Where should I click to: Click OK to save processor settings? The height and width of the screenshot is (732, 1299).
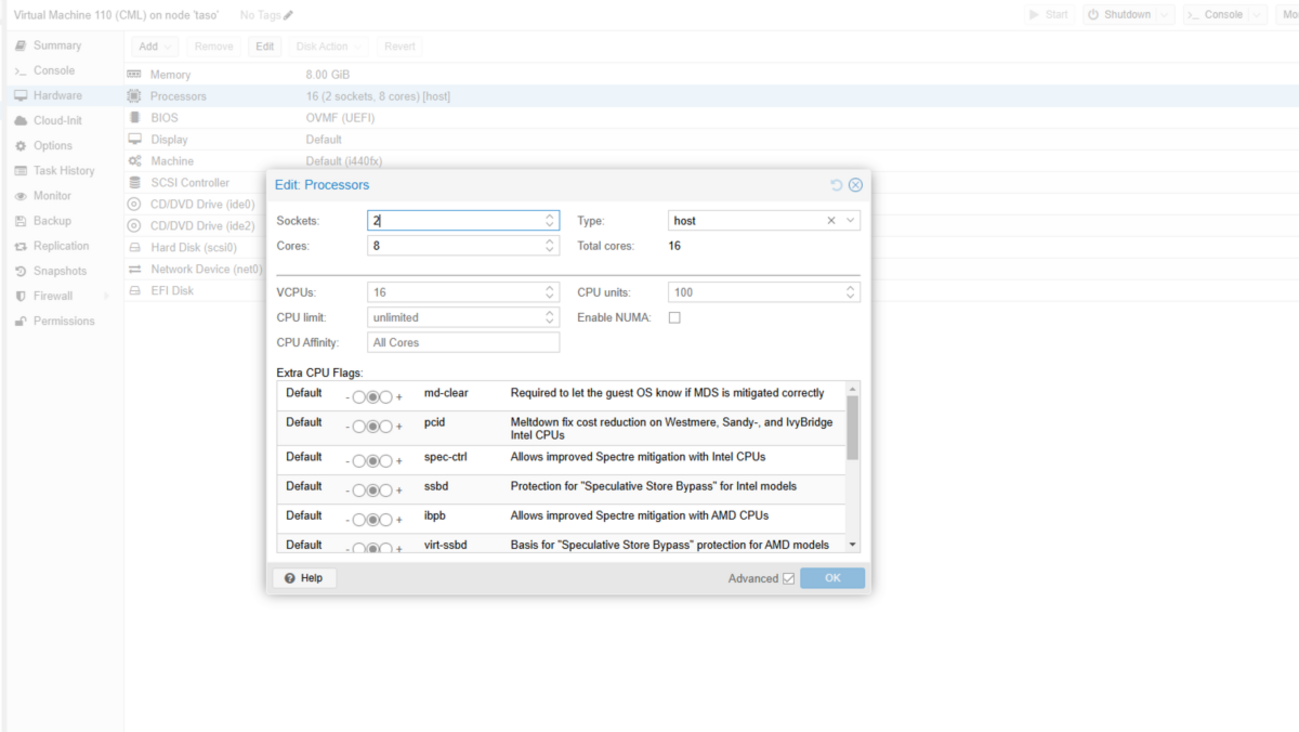pos(832,578)
